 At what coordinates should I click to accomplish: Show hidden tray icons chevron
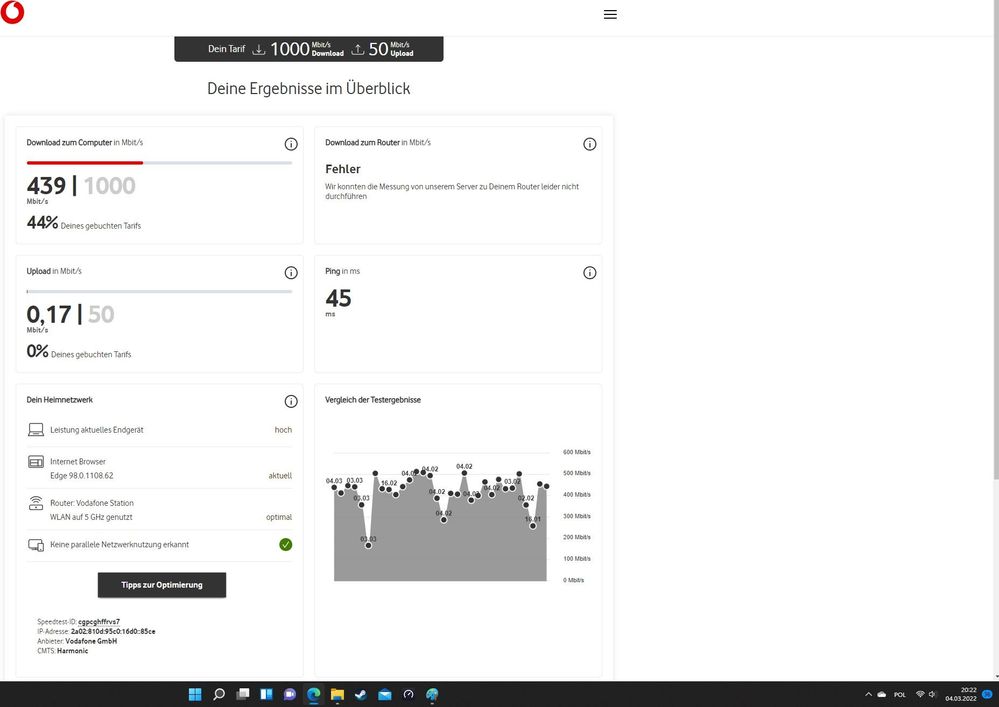pyautogui.click(x=868, y=694)
